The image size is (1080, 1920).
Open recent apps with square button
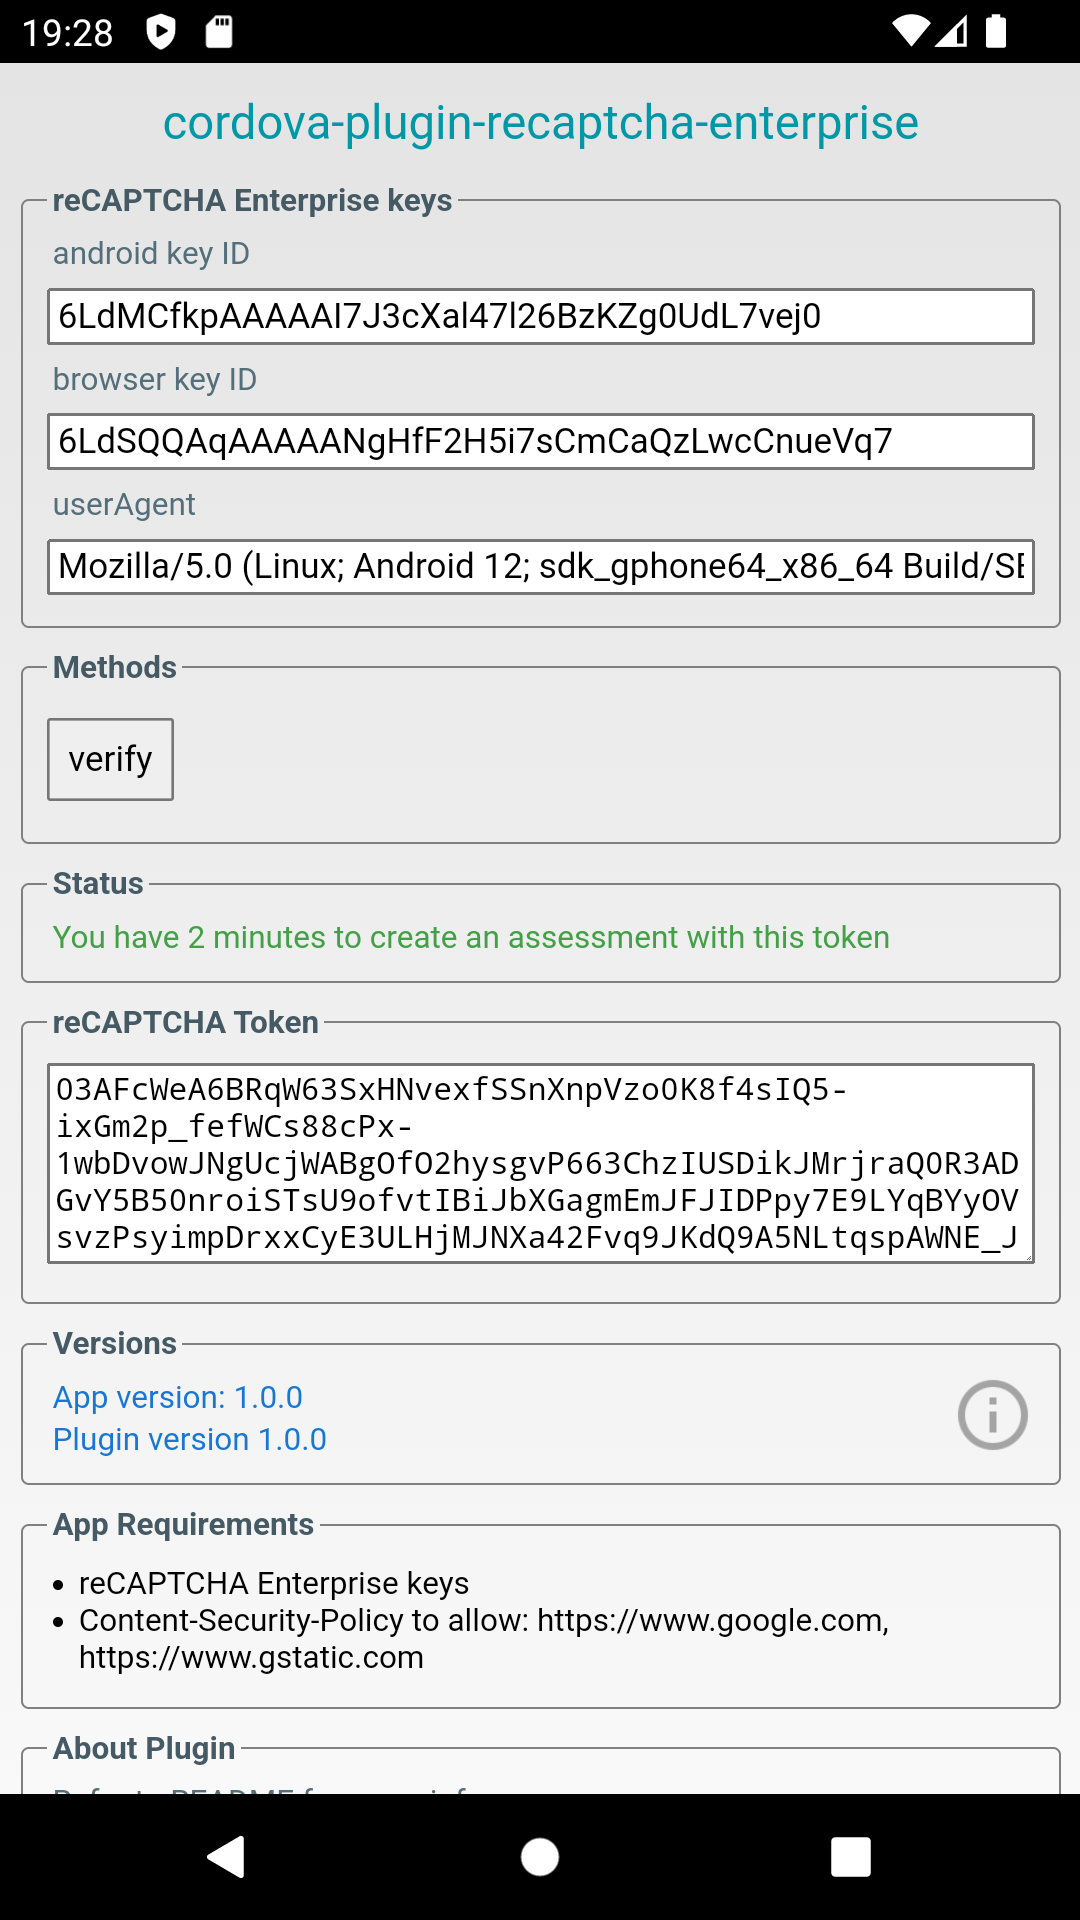tap(850, 1857)
